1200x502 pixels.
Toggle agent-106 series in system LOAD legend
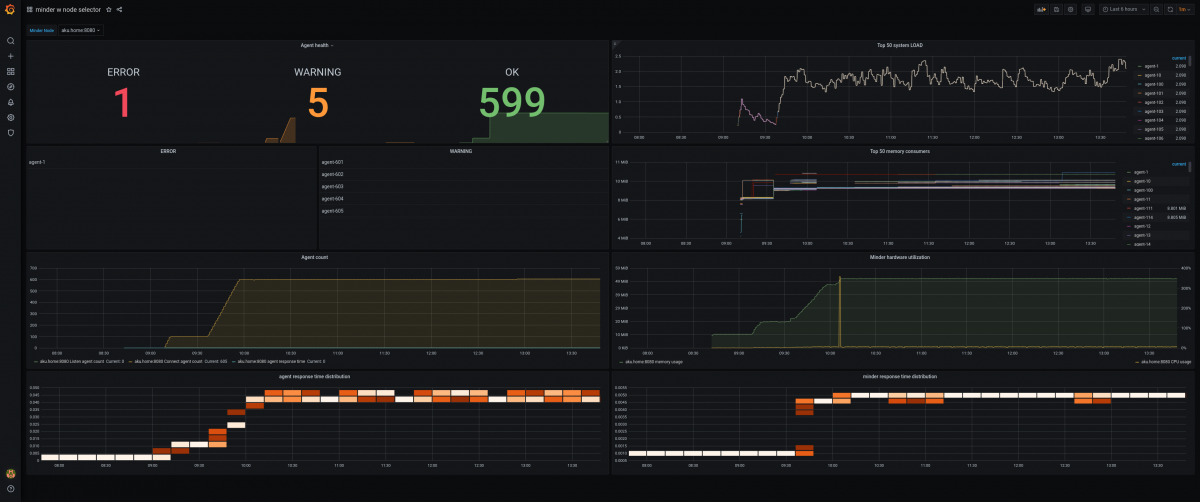tap(1152, 138)
